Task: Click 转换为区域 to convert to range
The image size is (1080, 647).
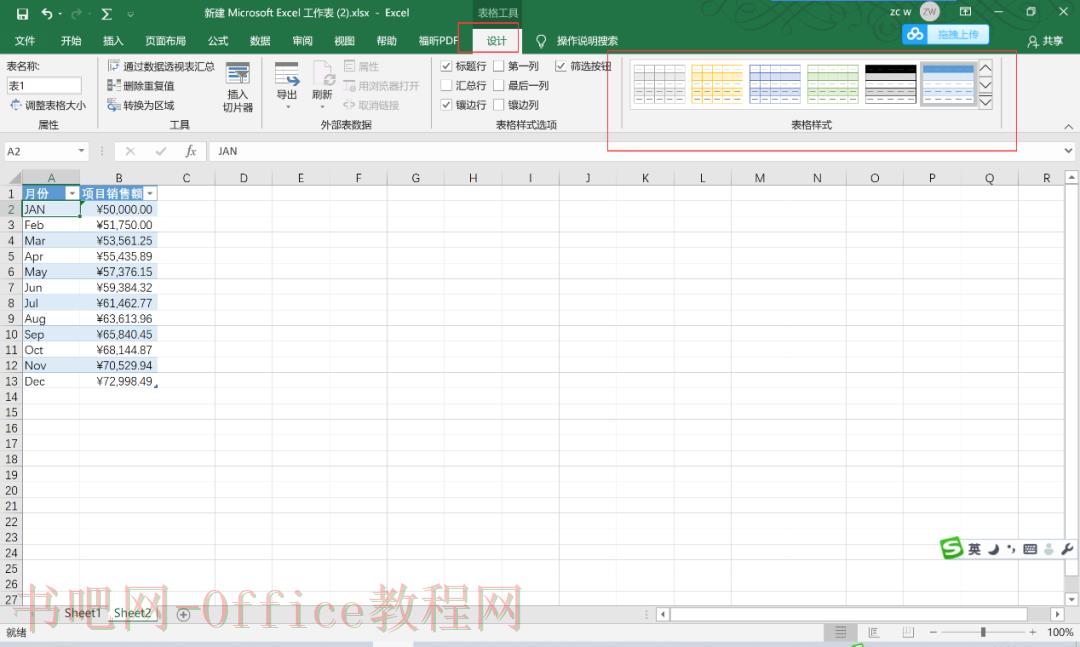Action: [x=141, y=105]
